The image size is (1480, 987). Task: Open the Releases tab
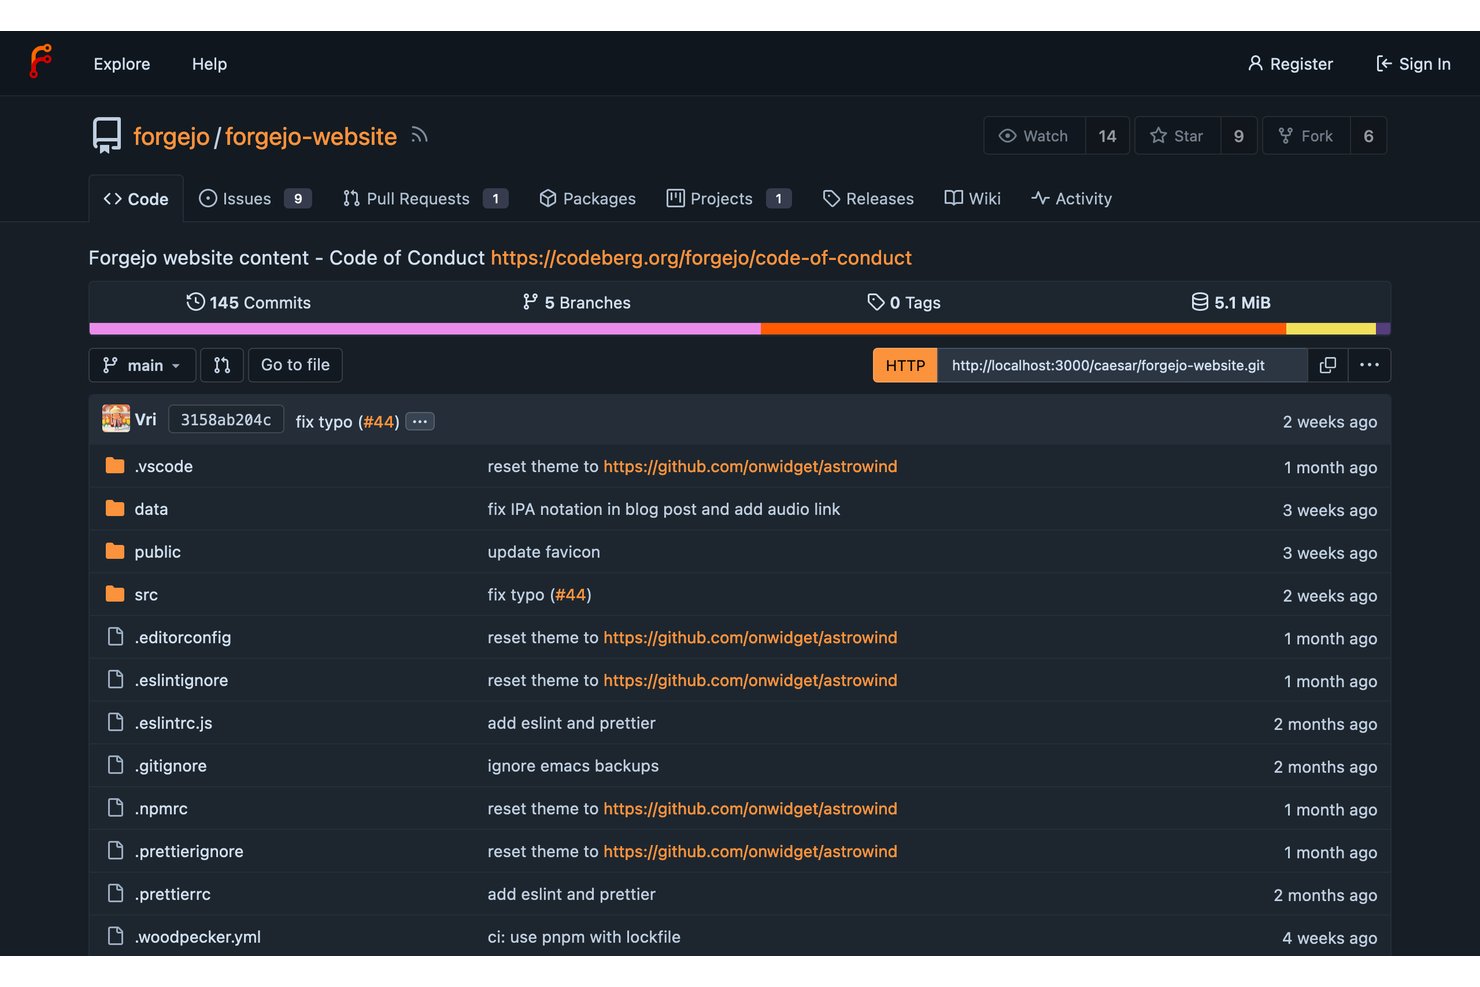868,199
